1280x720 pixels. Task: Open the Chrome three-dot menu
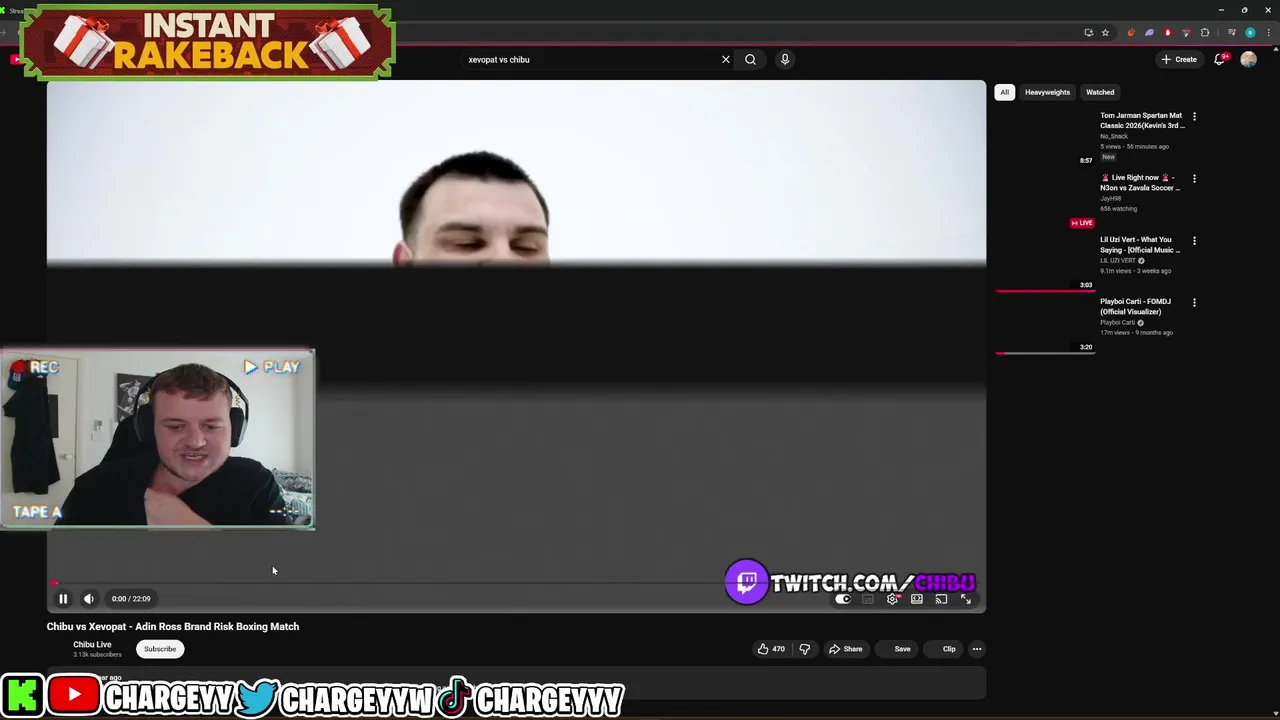(1269, 33)
